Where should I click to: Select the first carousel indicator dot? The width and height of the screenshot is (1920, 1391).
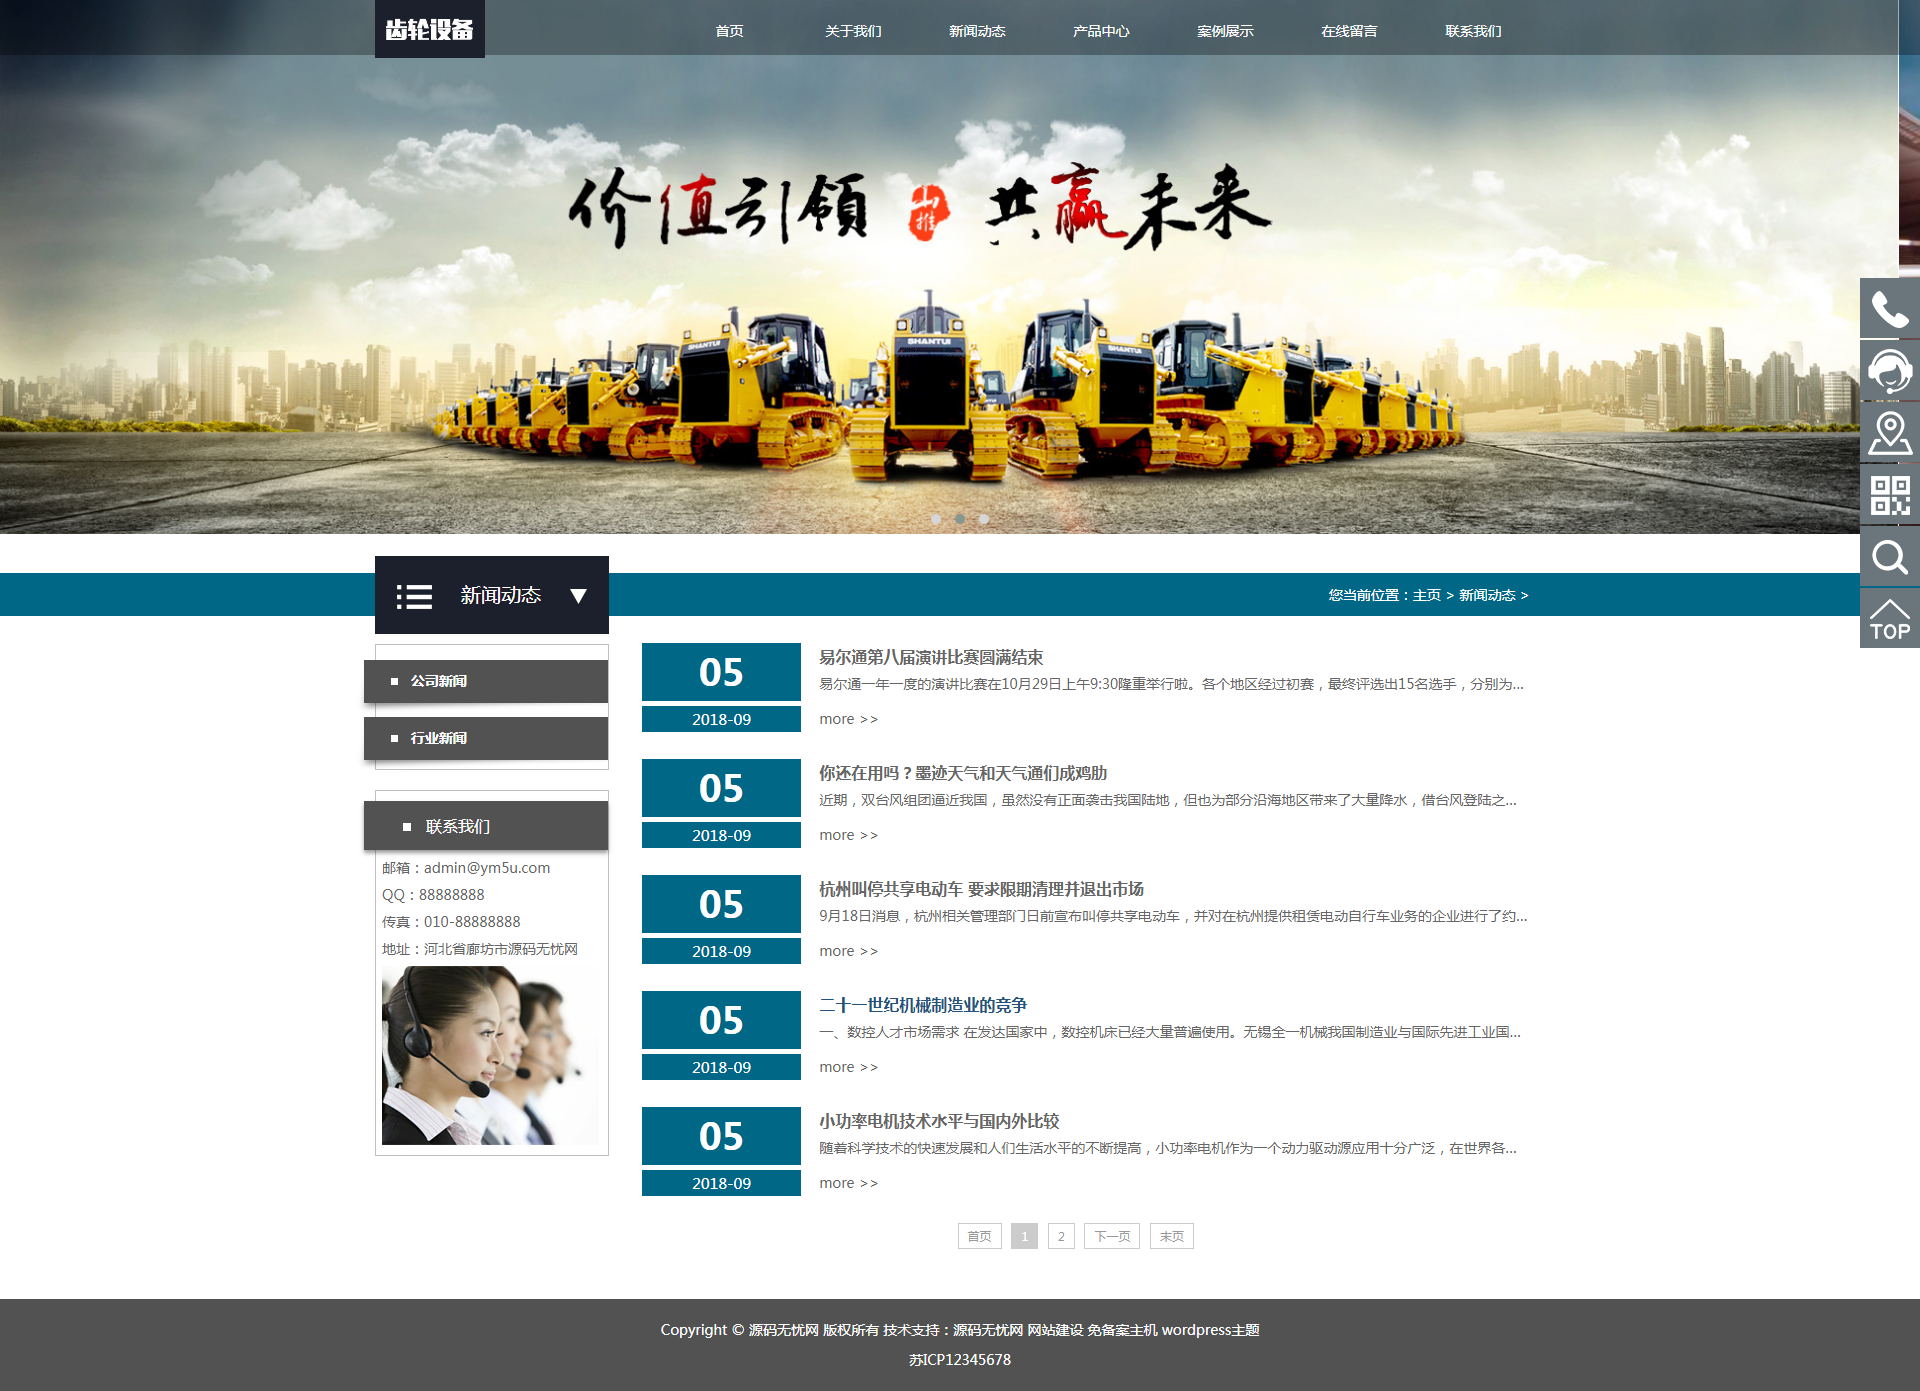[x=936, y=519]
